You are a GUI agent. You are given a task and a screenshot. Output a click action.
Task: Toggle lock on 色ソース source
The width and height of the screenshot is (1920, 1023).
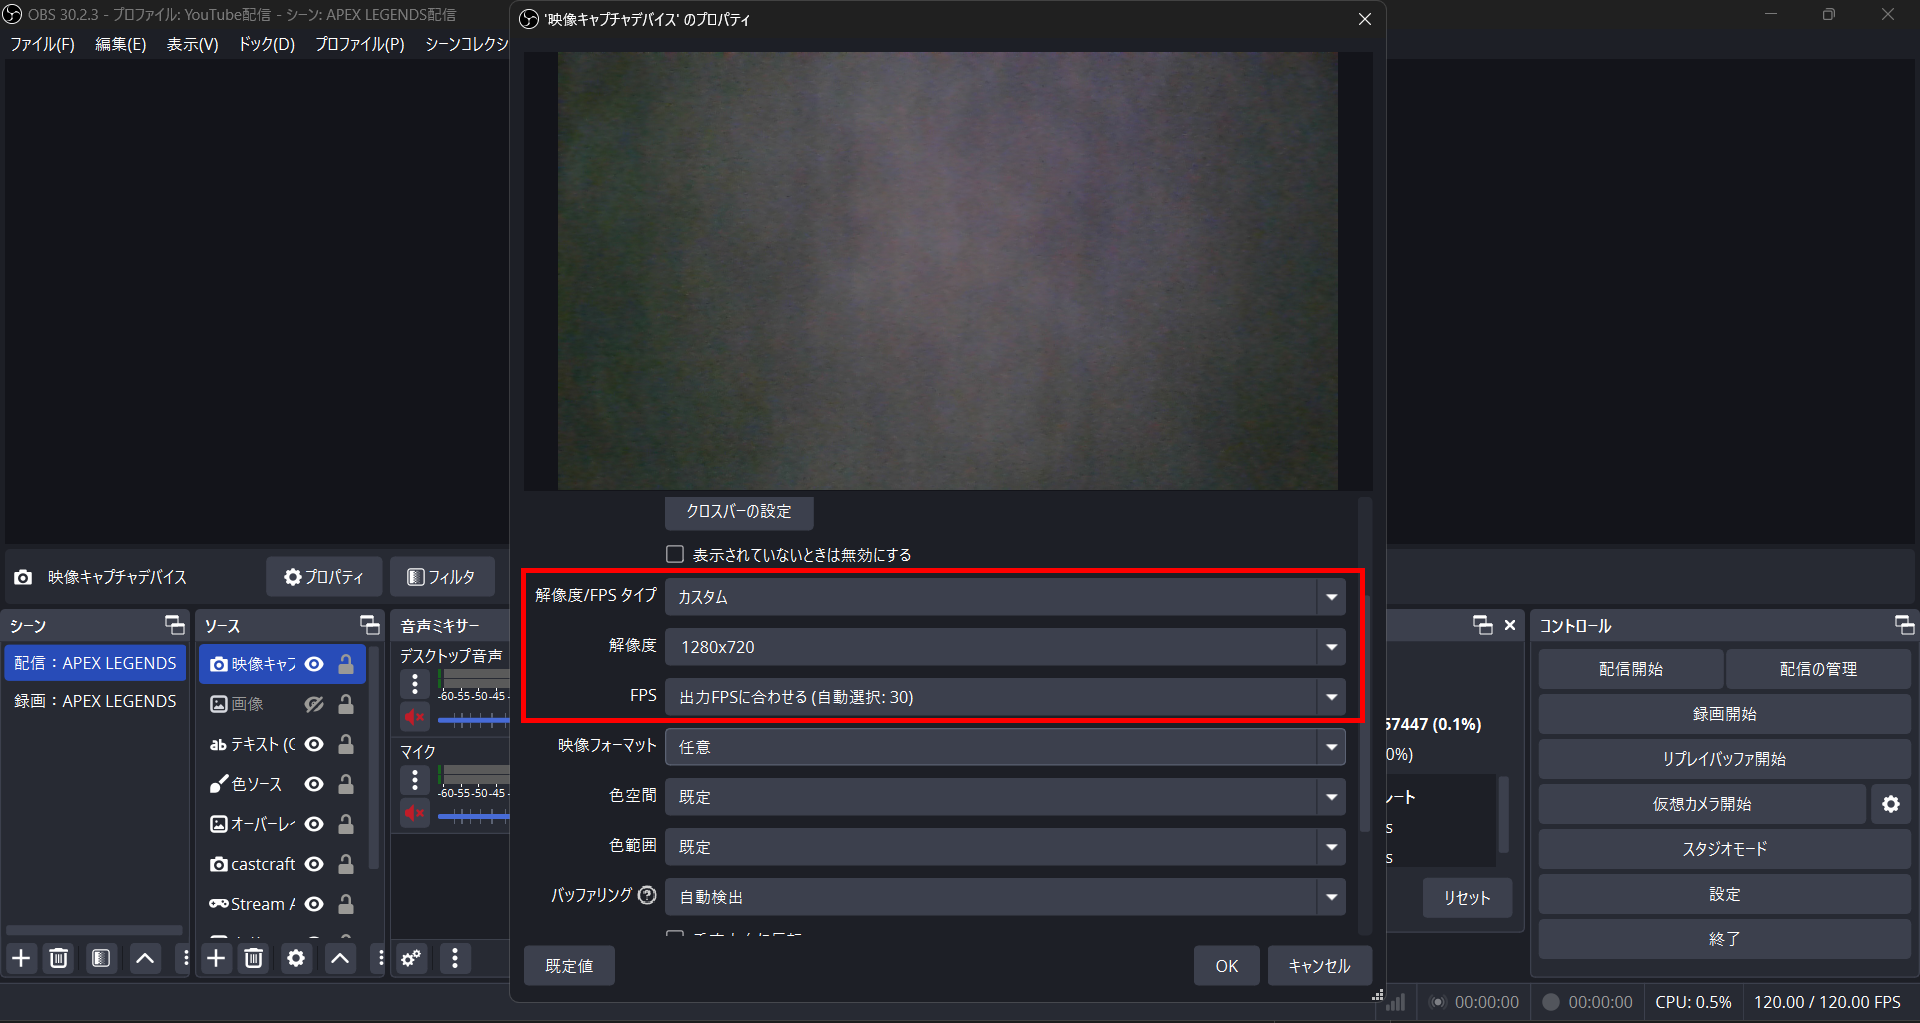click(x=346, y=784)
